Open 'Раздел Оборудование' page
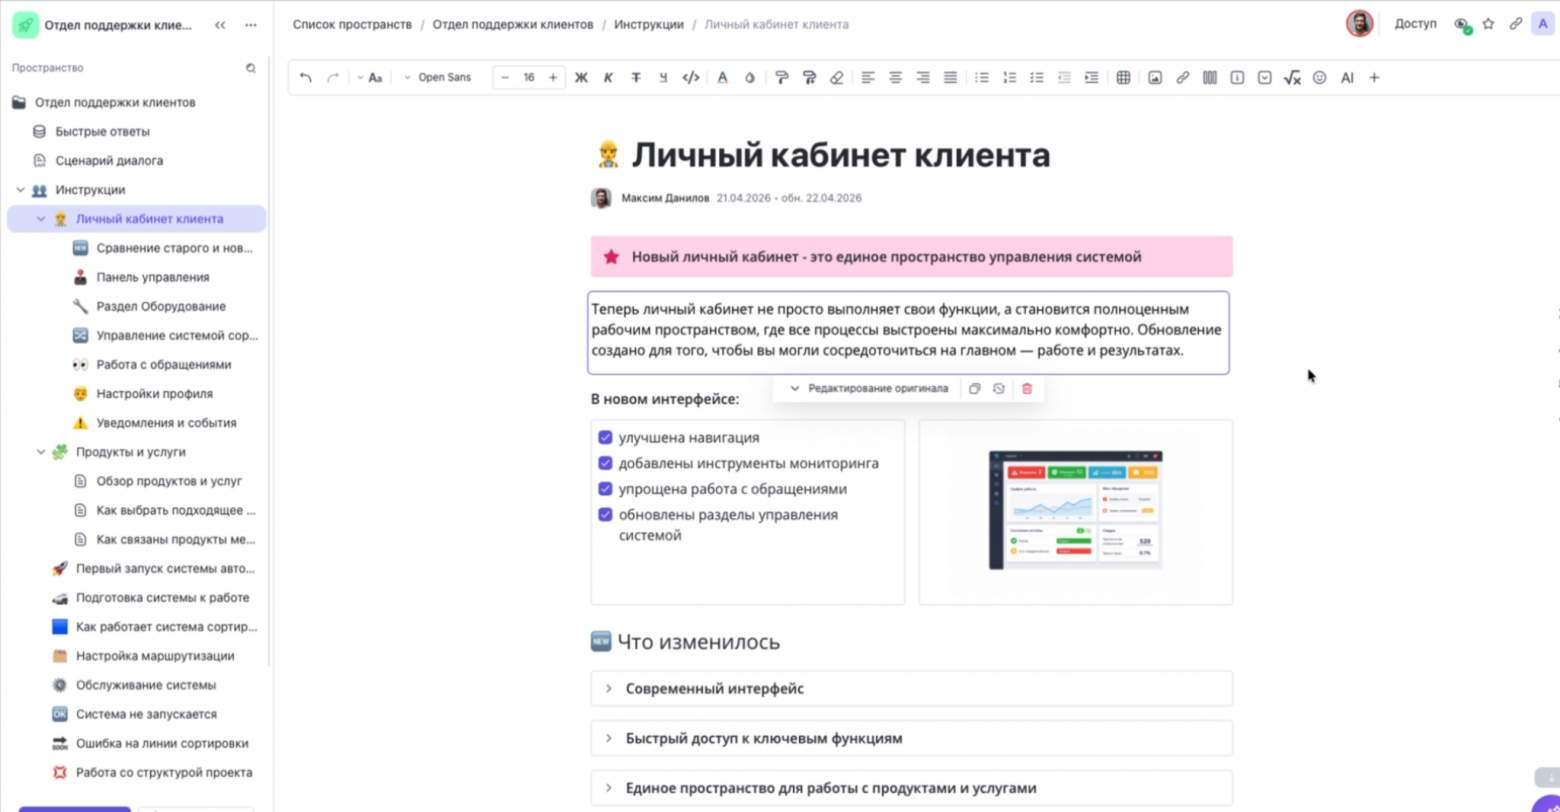The width and height of the screenshot is (1560, 812). coord(161,306)
